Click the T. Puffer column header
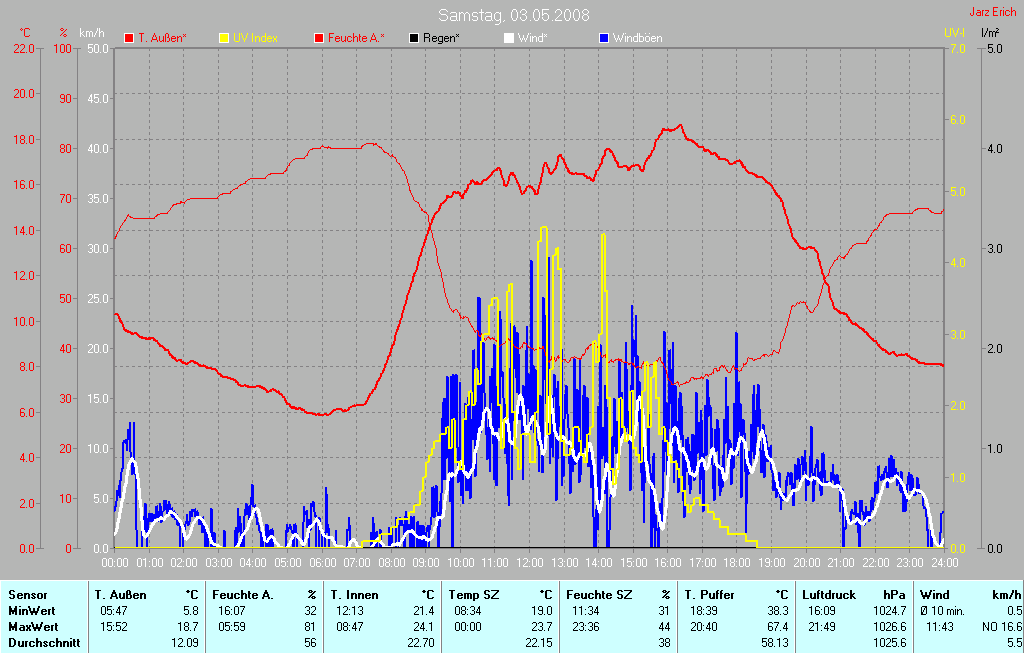Image resolution: width=1024 pixels, height=653 pixels. point(709,595)
